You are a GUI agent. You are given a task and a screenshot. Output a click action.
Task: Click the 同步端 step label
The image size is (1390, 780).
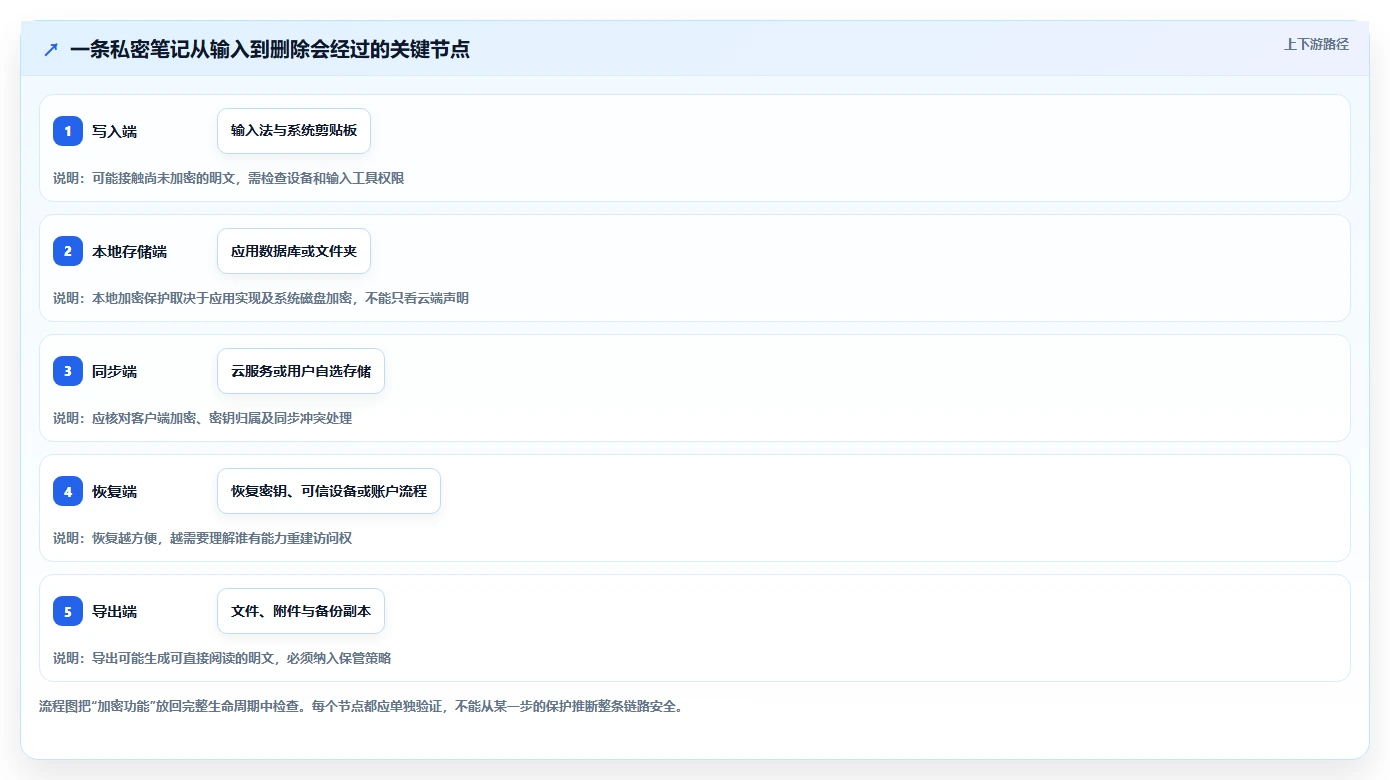(x=115, y=371)
